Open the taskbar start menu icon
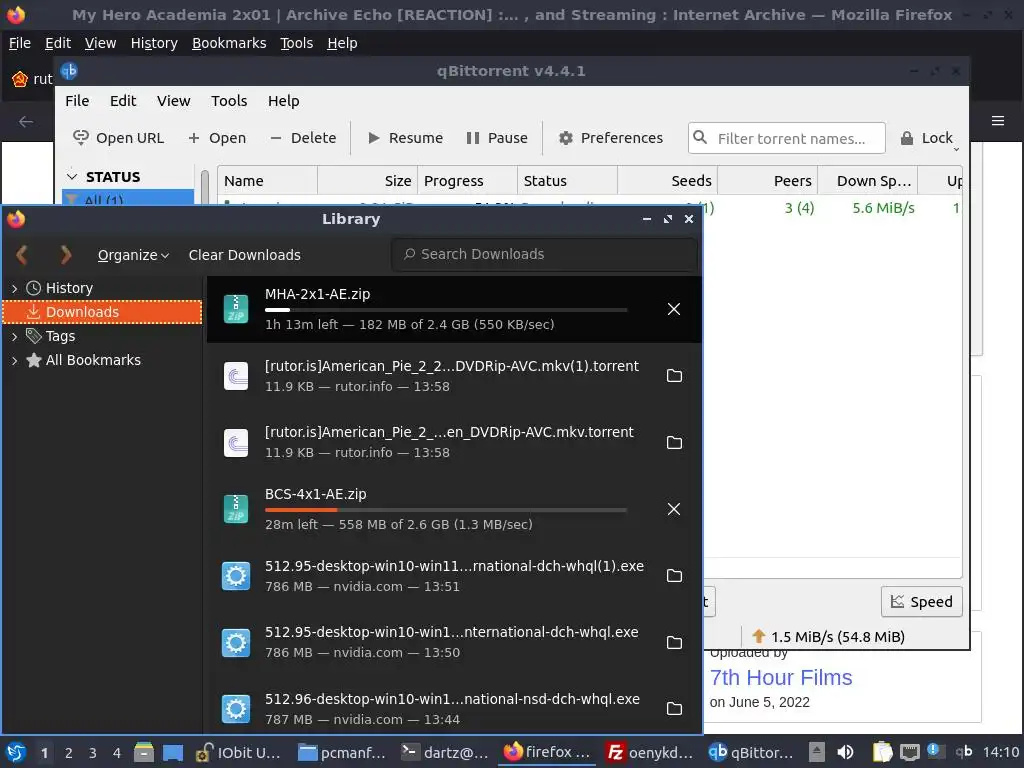Screen dimensions: 1024x768 click(x=16, y=752)
